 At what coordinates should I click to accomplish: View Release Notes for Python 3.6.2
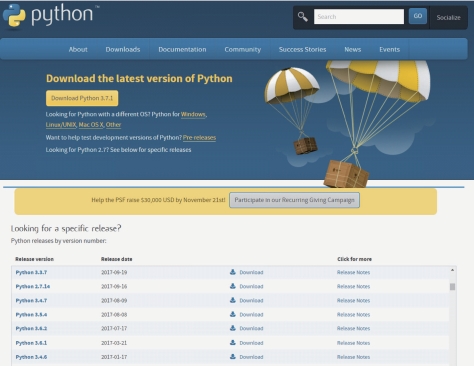point(353,328)
